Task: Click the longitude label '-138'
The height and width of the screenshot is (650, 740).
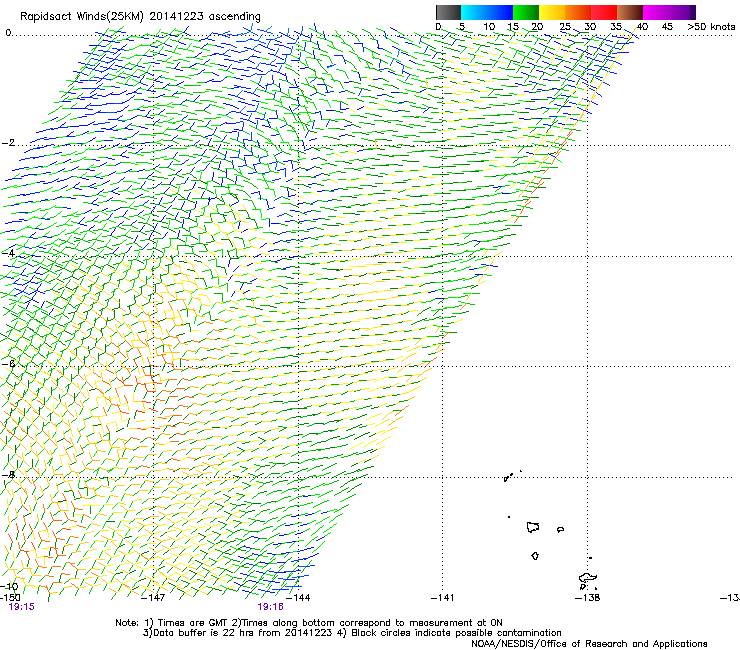Action: (588, 598)
